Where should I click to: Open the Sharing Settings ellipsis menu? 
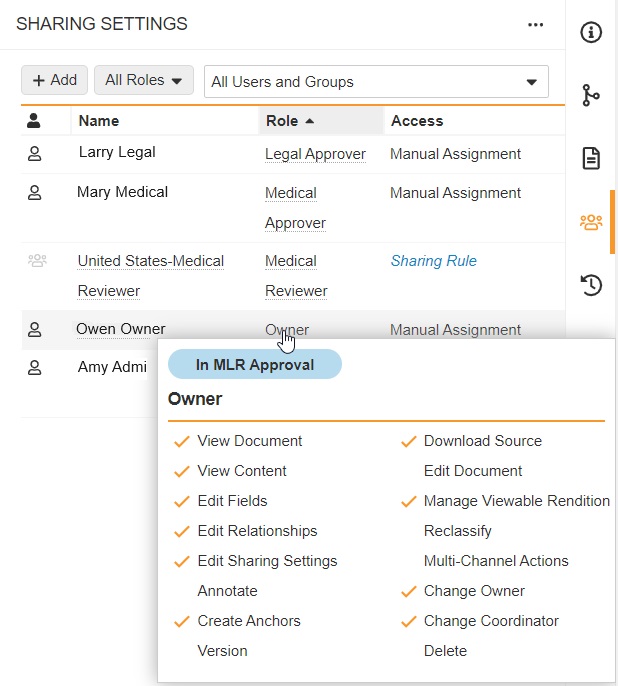[x=536, y=25]
